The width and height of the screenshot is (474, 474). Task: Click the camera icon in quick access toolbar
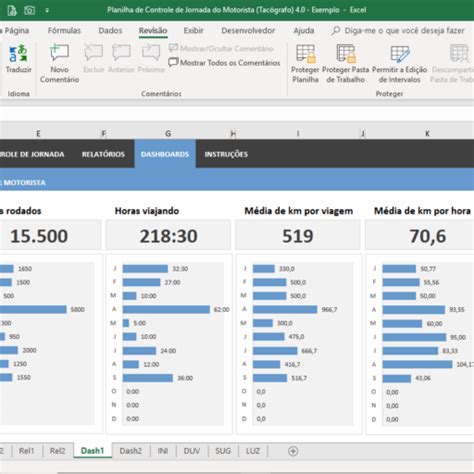(29, 10)
